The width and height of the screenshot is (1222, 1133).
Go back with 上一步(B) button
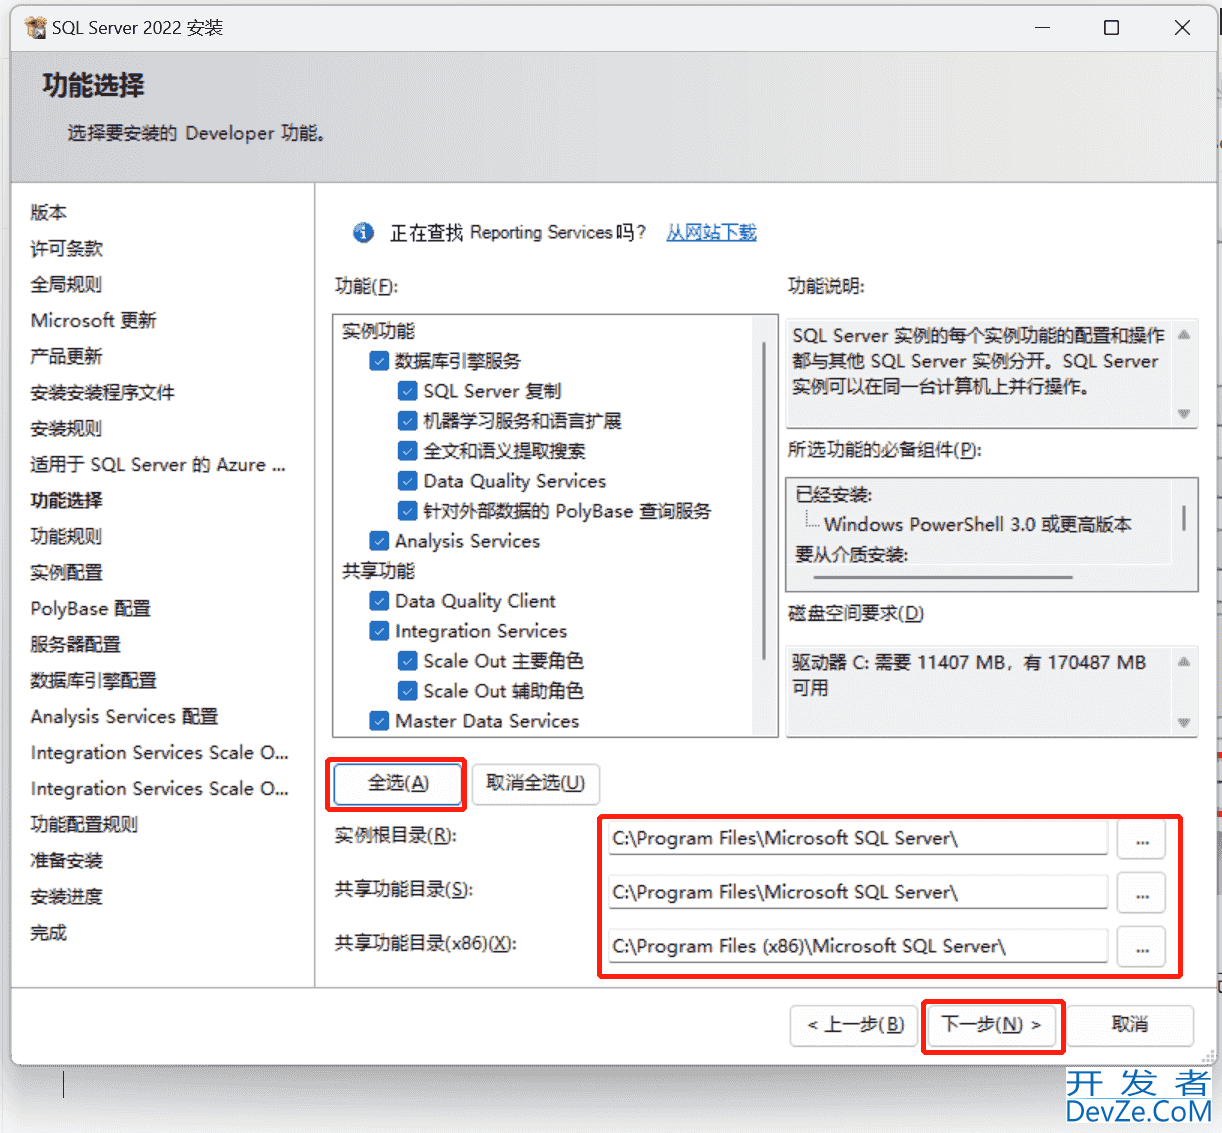pyautogui.click(x=854, y=1025)
